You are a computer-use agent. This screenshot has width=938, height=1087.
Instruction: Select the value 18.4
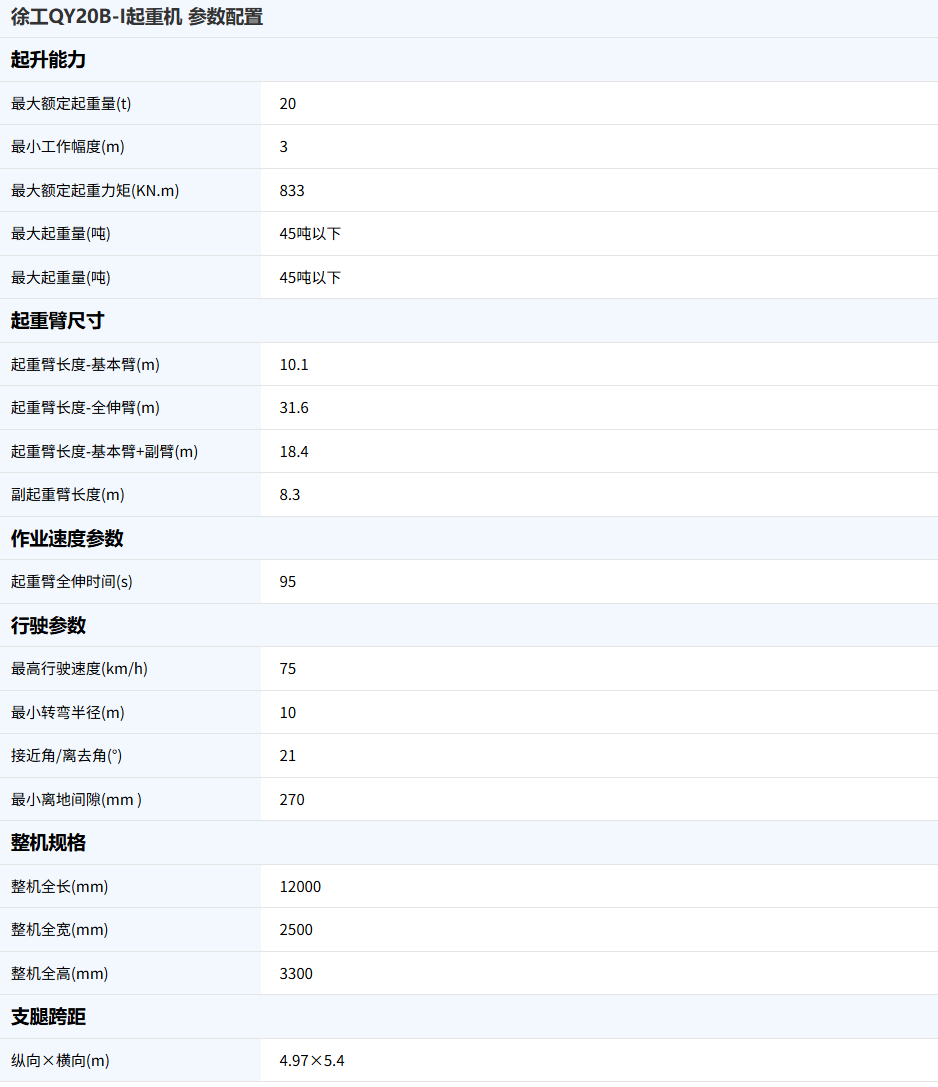tap(294, 451)
